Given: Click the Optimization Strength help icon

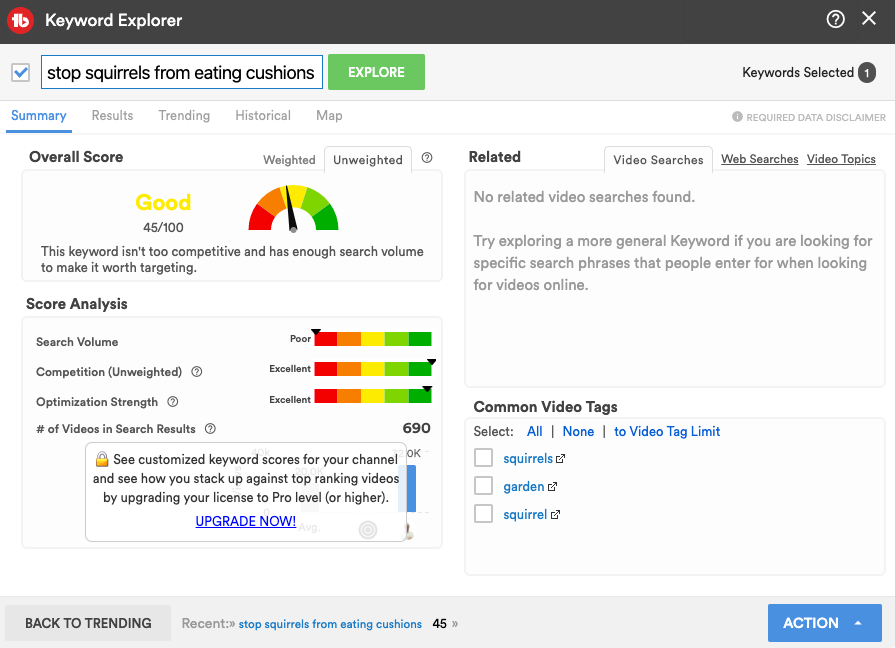Looking at the screenshot, I should click(x=173, y=402).
